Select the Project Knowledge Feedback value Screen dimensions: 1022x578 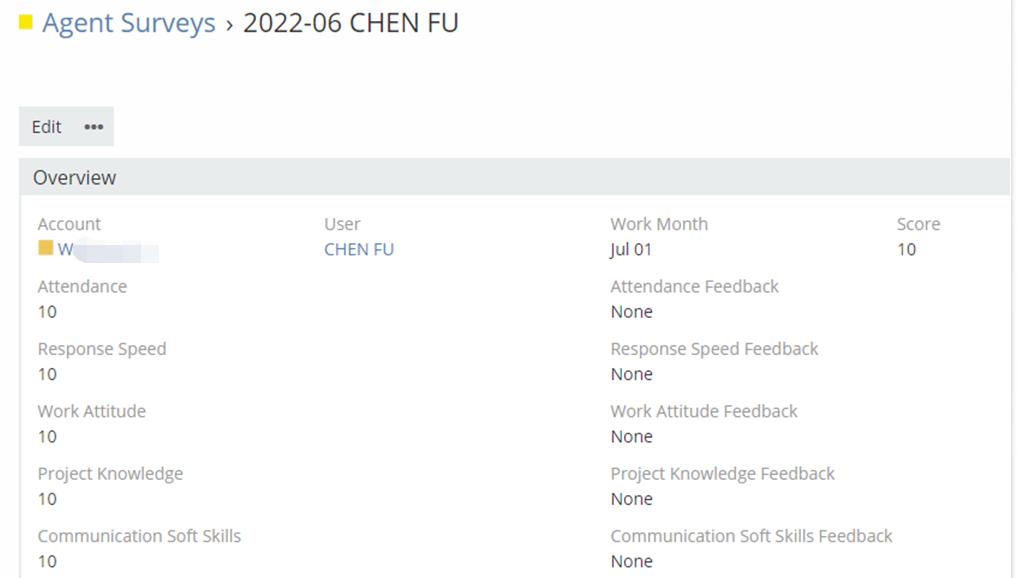click(631, 499)
